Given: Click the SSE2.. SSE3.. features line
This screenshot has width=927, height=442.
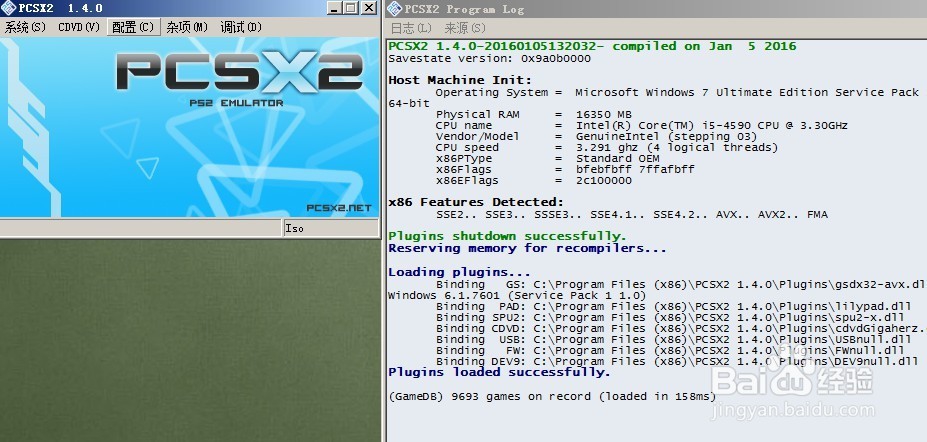Looking at the screenshot, I should click(x=631, y=214).
